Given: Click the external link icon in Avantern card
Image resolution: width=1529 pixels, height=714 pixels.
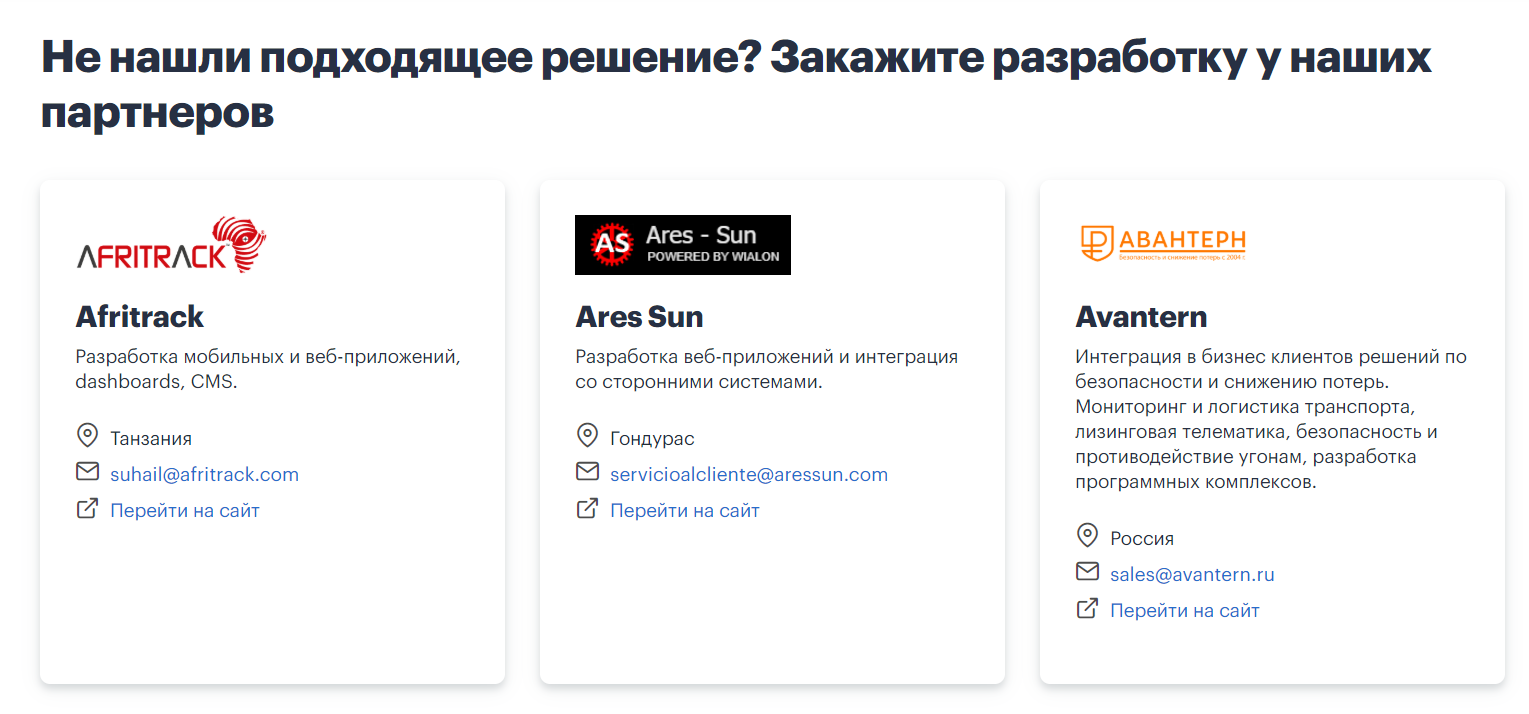Looking at the screenshot, I should click(1087, 609).
